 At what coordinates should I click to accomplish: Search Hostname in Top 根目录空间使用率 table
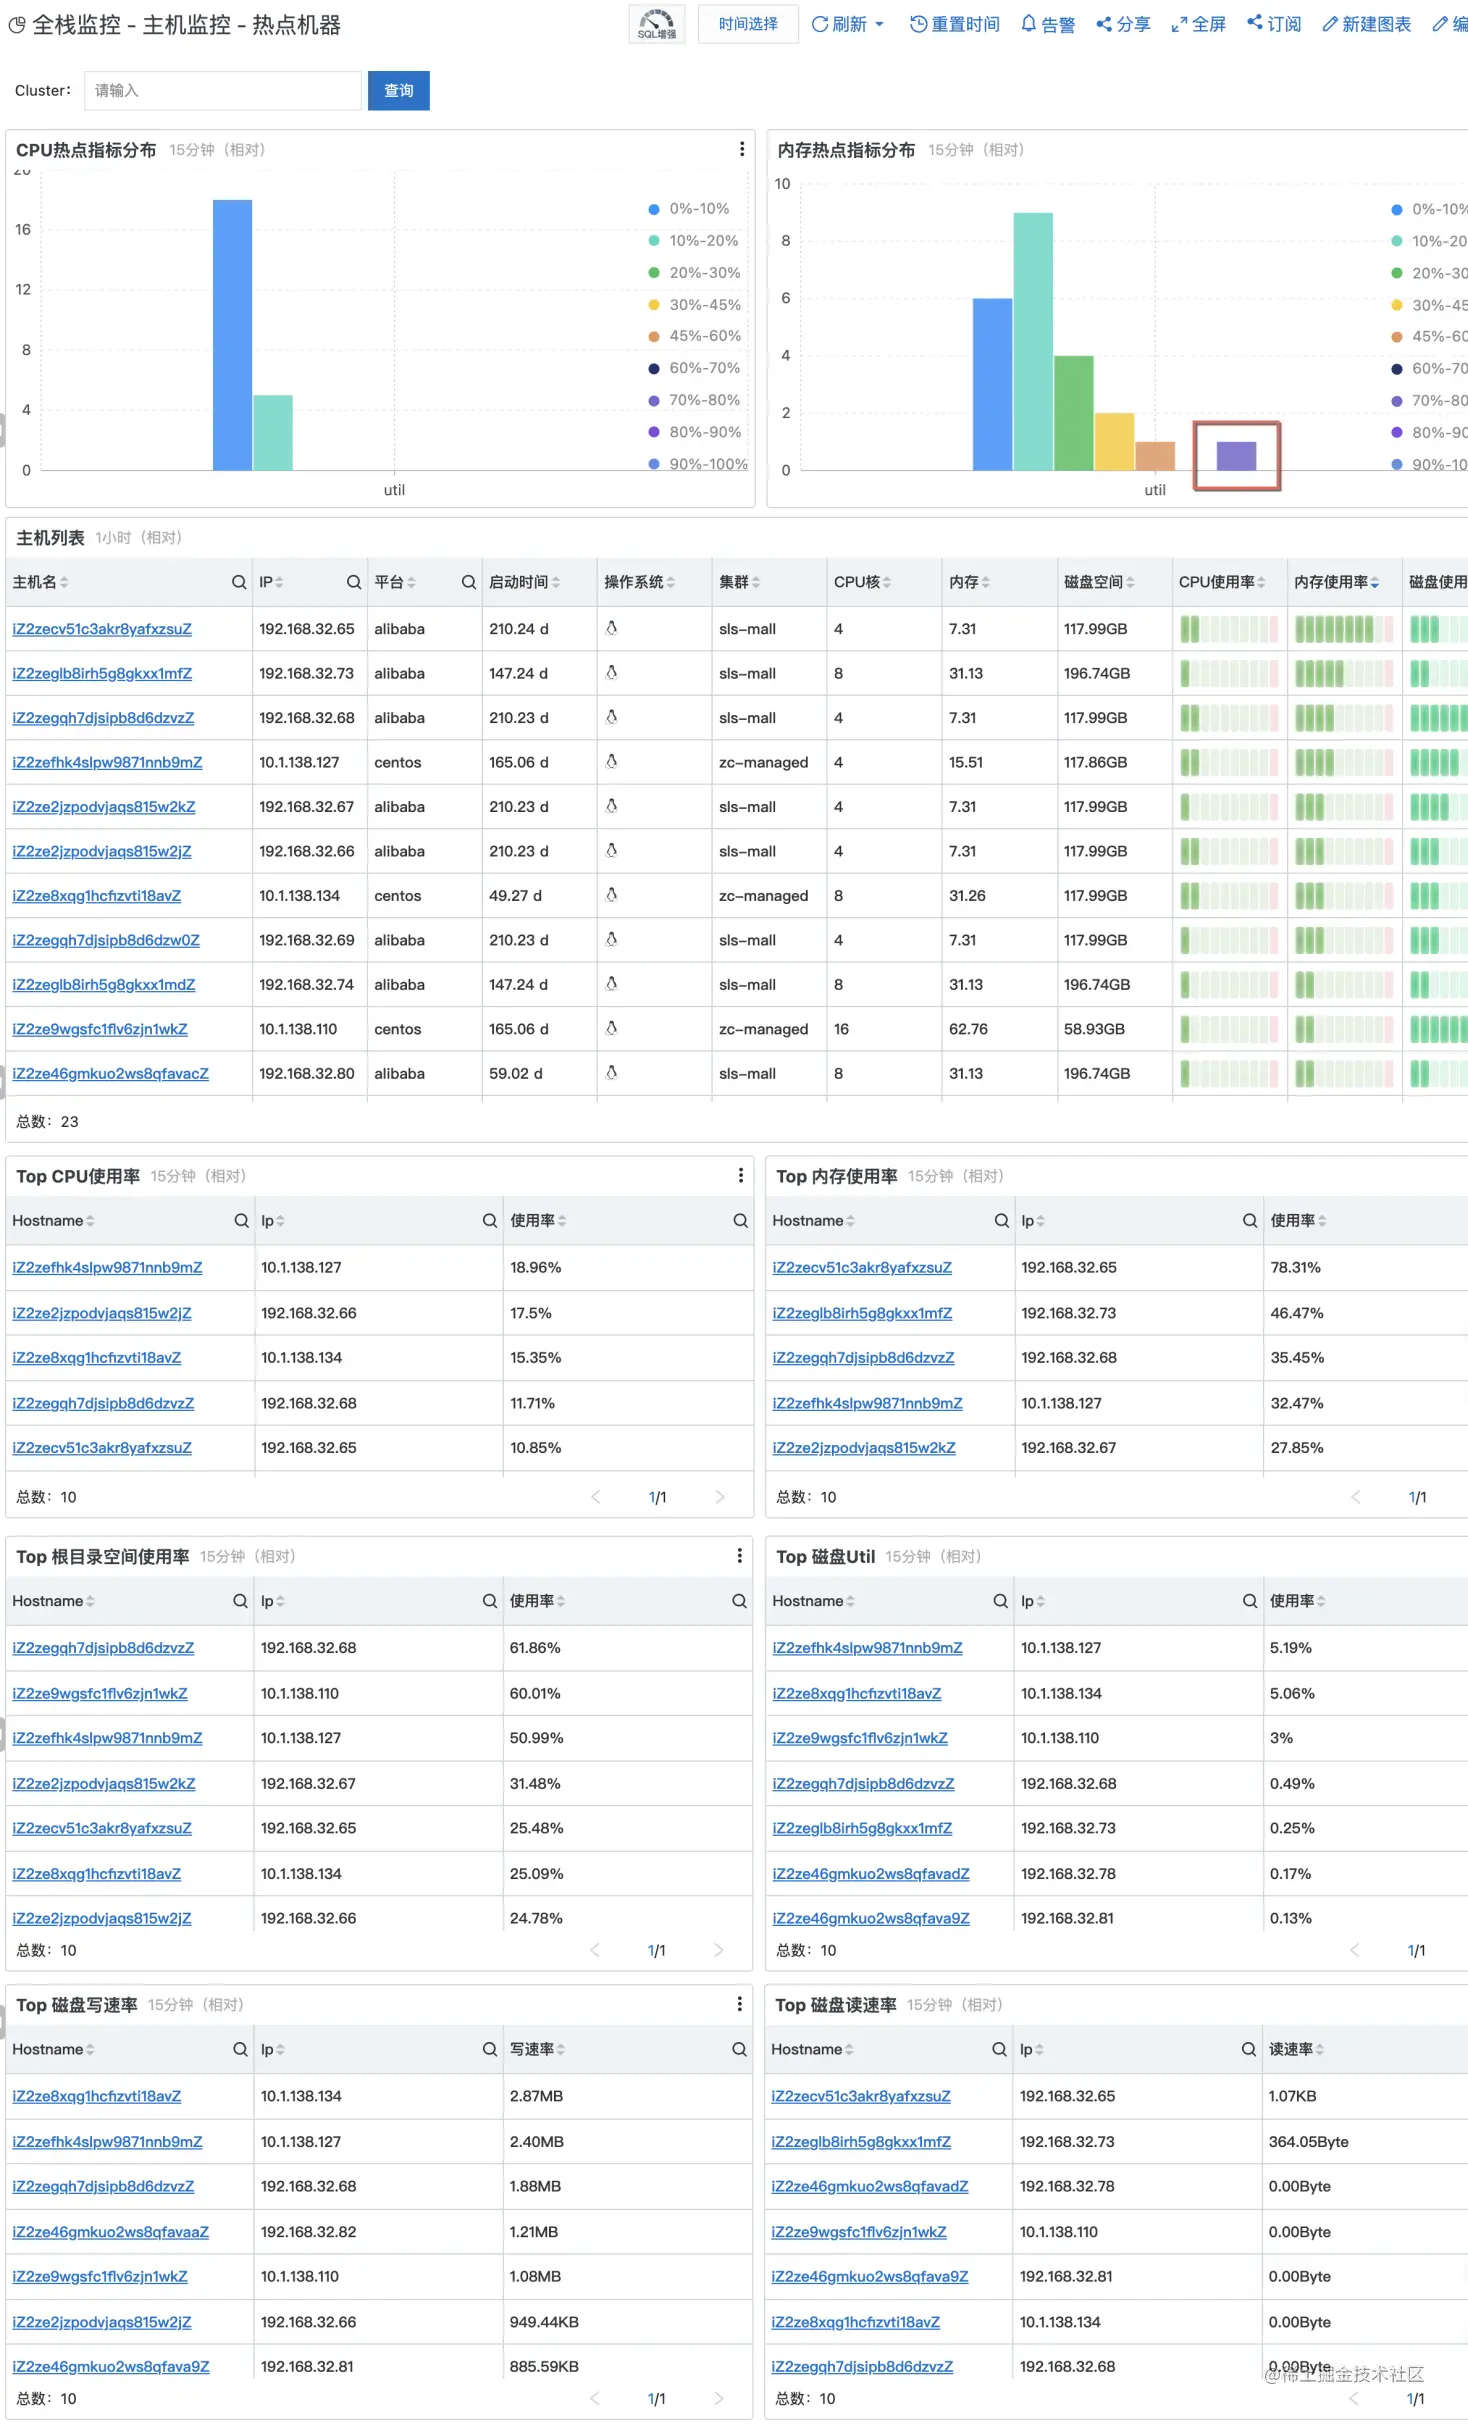click(240, 1601)
